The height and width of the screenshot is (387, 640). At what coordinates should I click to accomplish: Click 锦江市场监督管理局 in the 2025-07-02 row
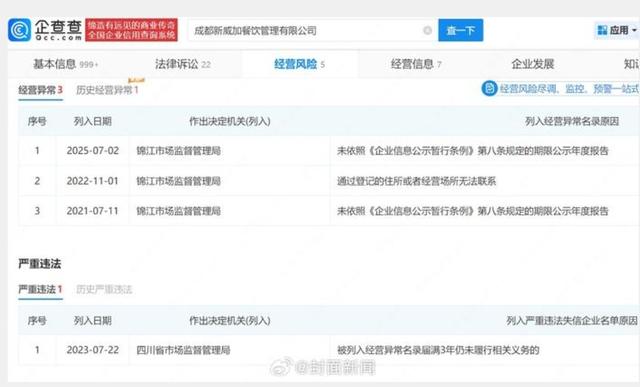tap(178, 151)
